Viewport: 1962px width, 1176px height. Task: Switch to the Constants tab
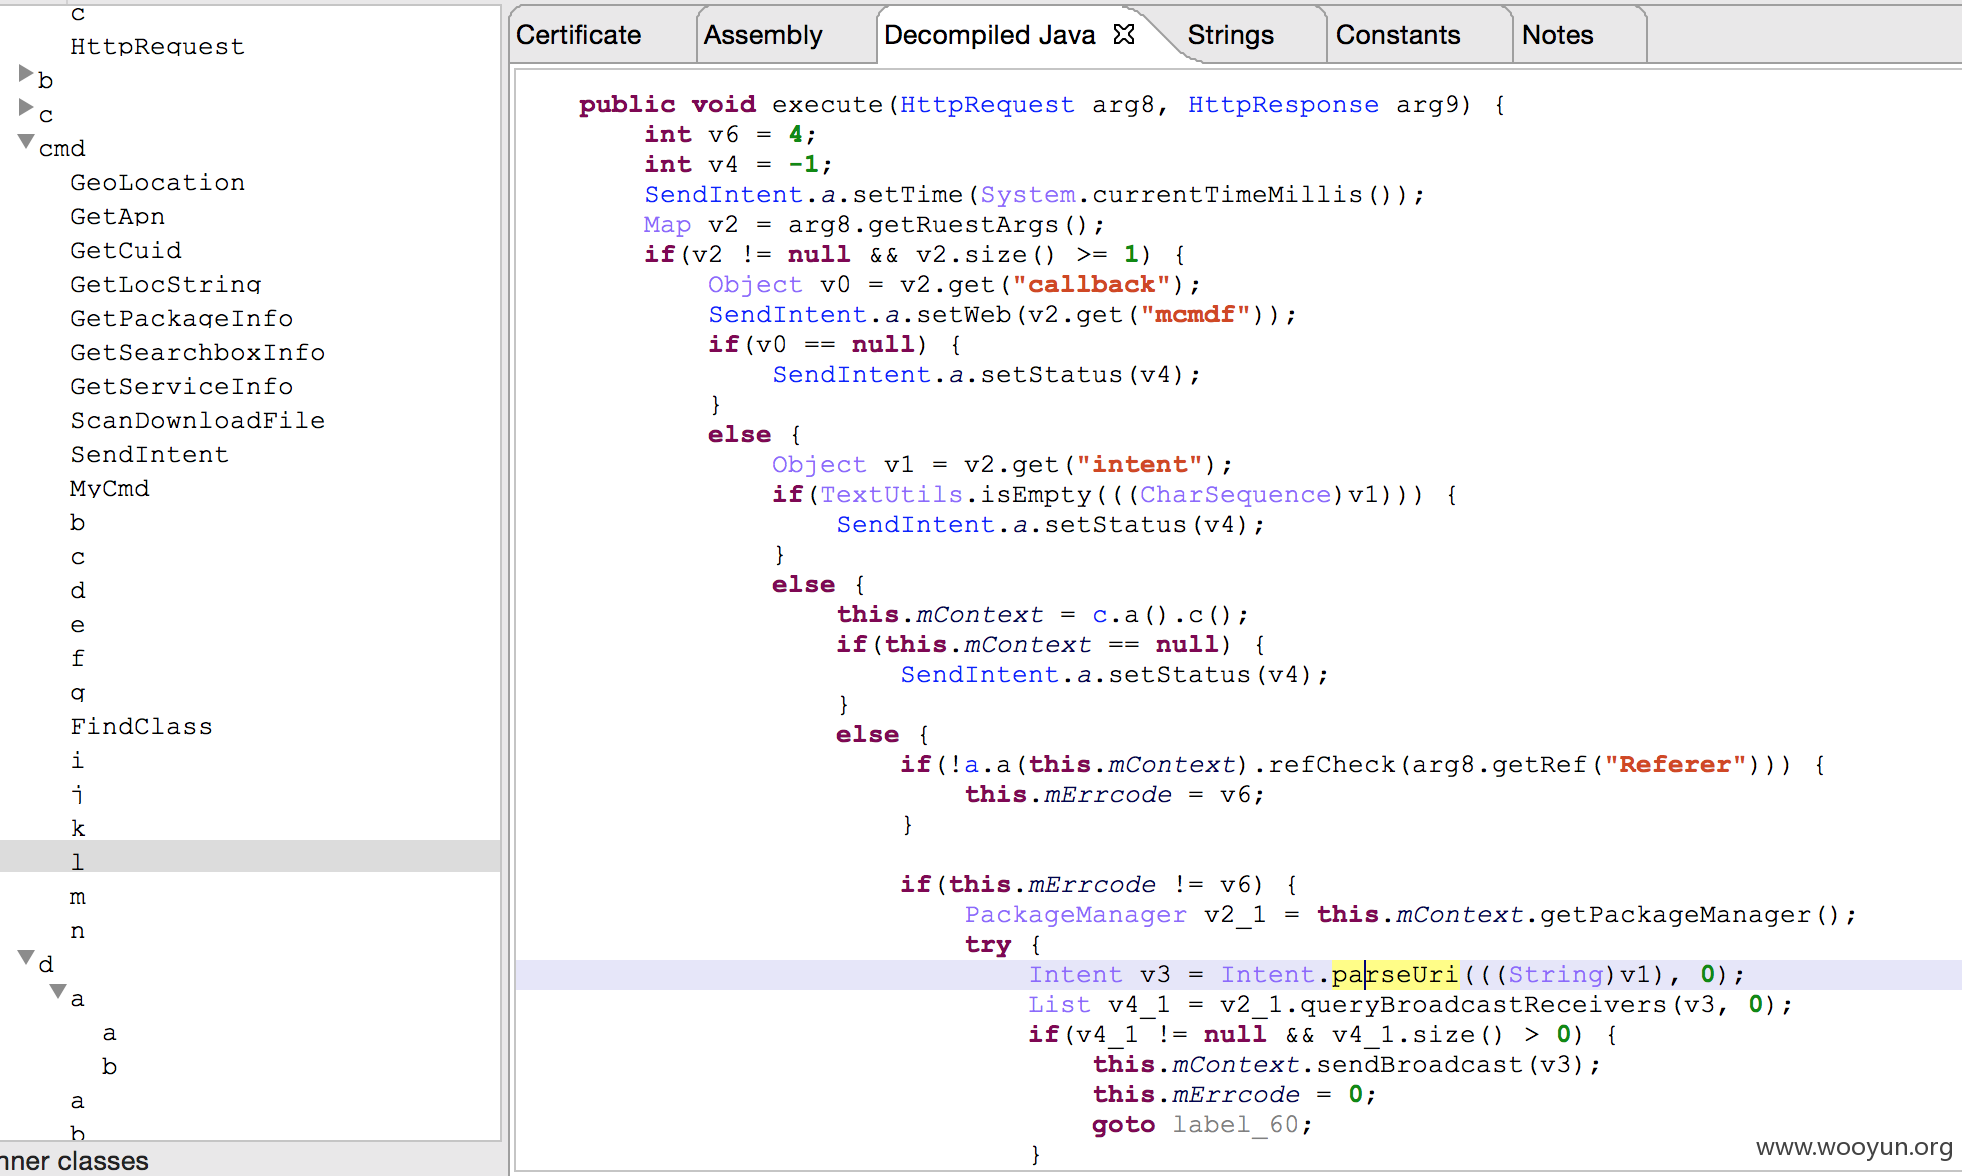(x=1398, y=35)
